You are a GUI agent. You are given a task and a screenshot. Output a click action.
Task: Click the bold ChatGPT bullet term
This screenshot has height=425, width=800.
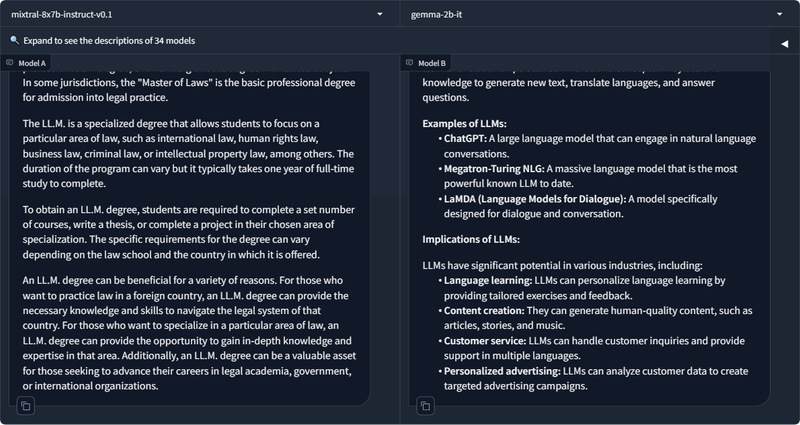[465, 138]
